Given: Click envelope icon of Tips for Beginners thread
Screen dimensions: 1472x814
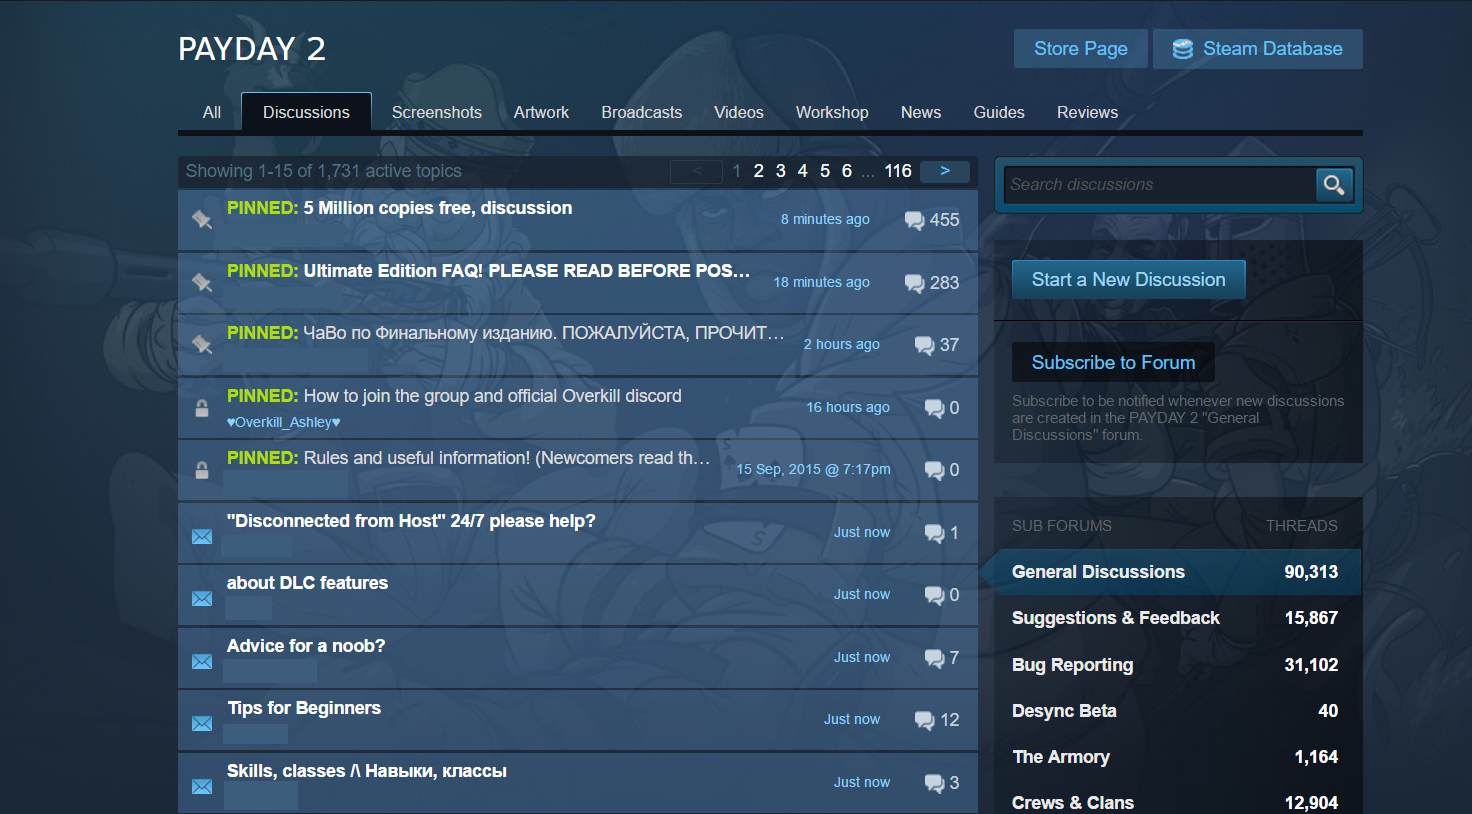Looking at the screenshot, I should (x=202, y=723).
